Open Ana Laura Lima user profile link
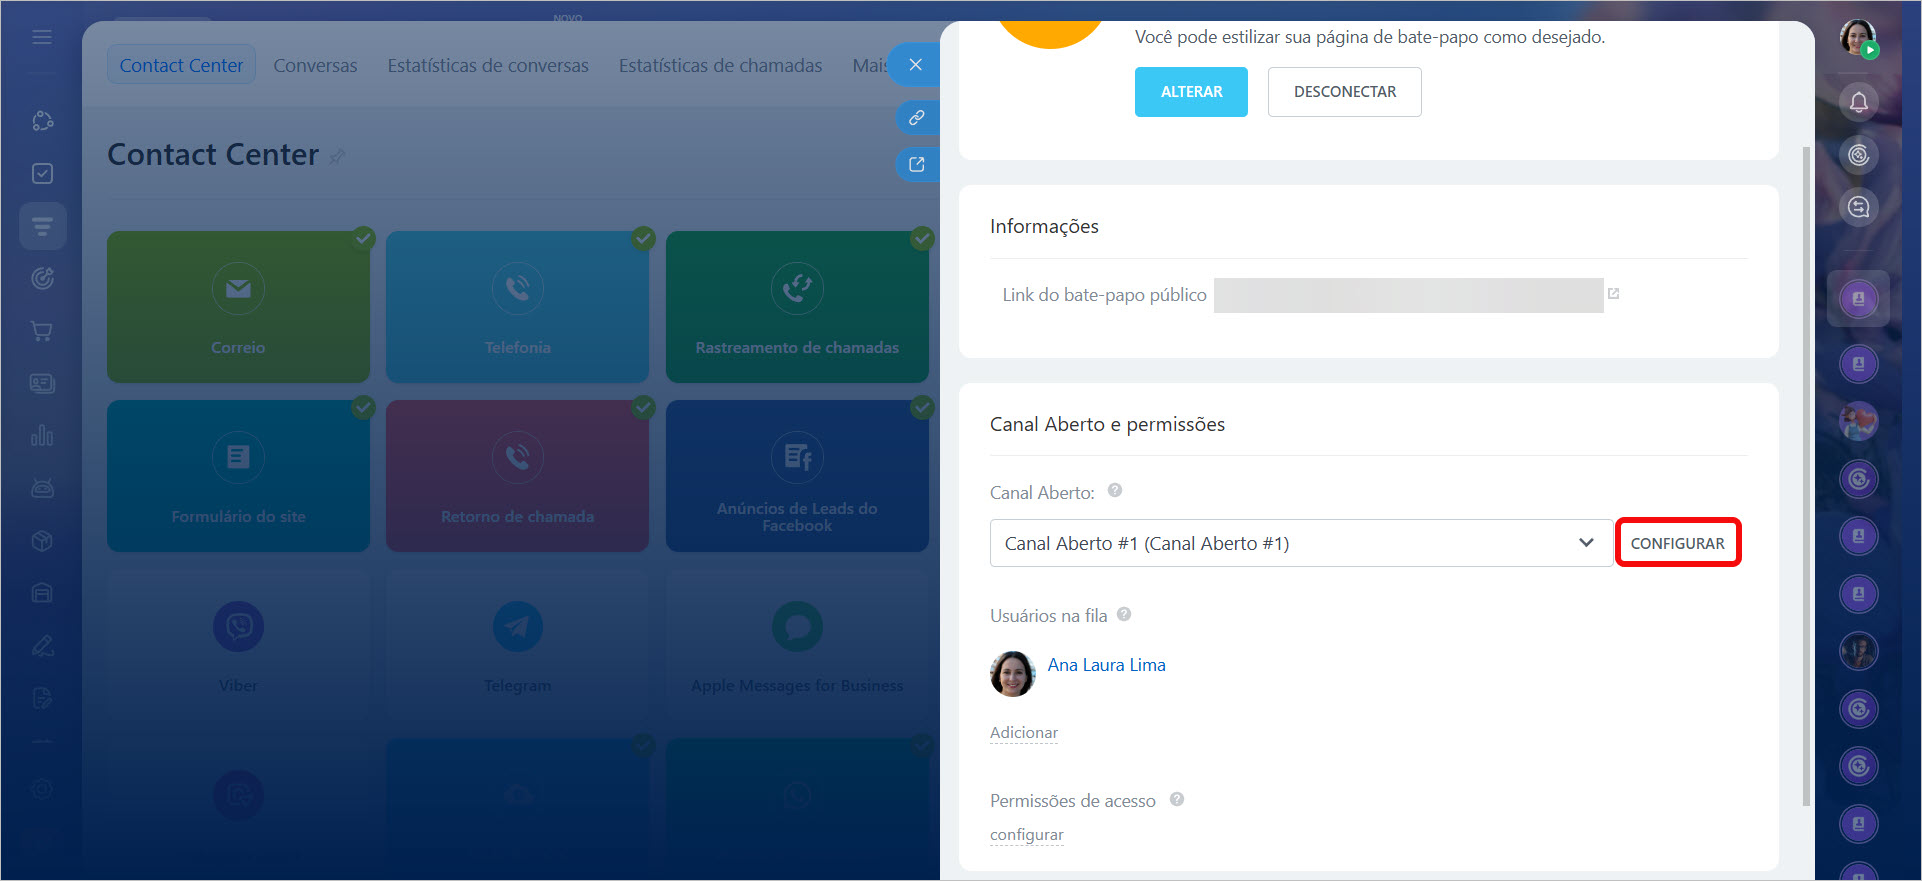 pyautogui.click(x=1106, y=665)
